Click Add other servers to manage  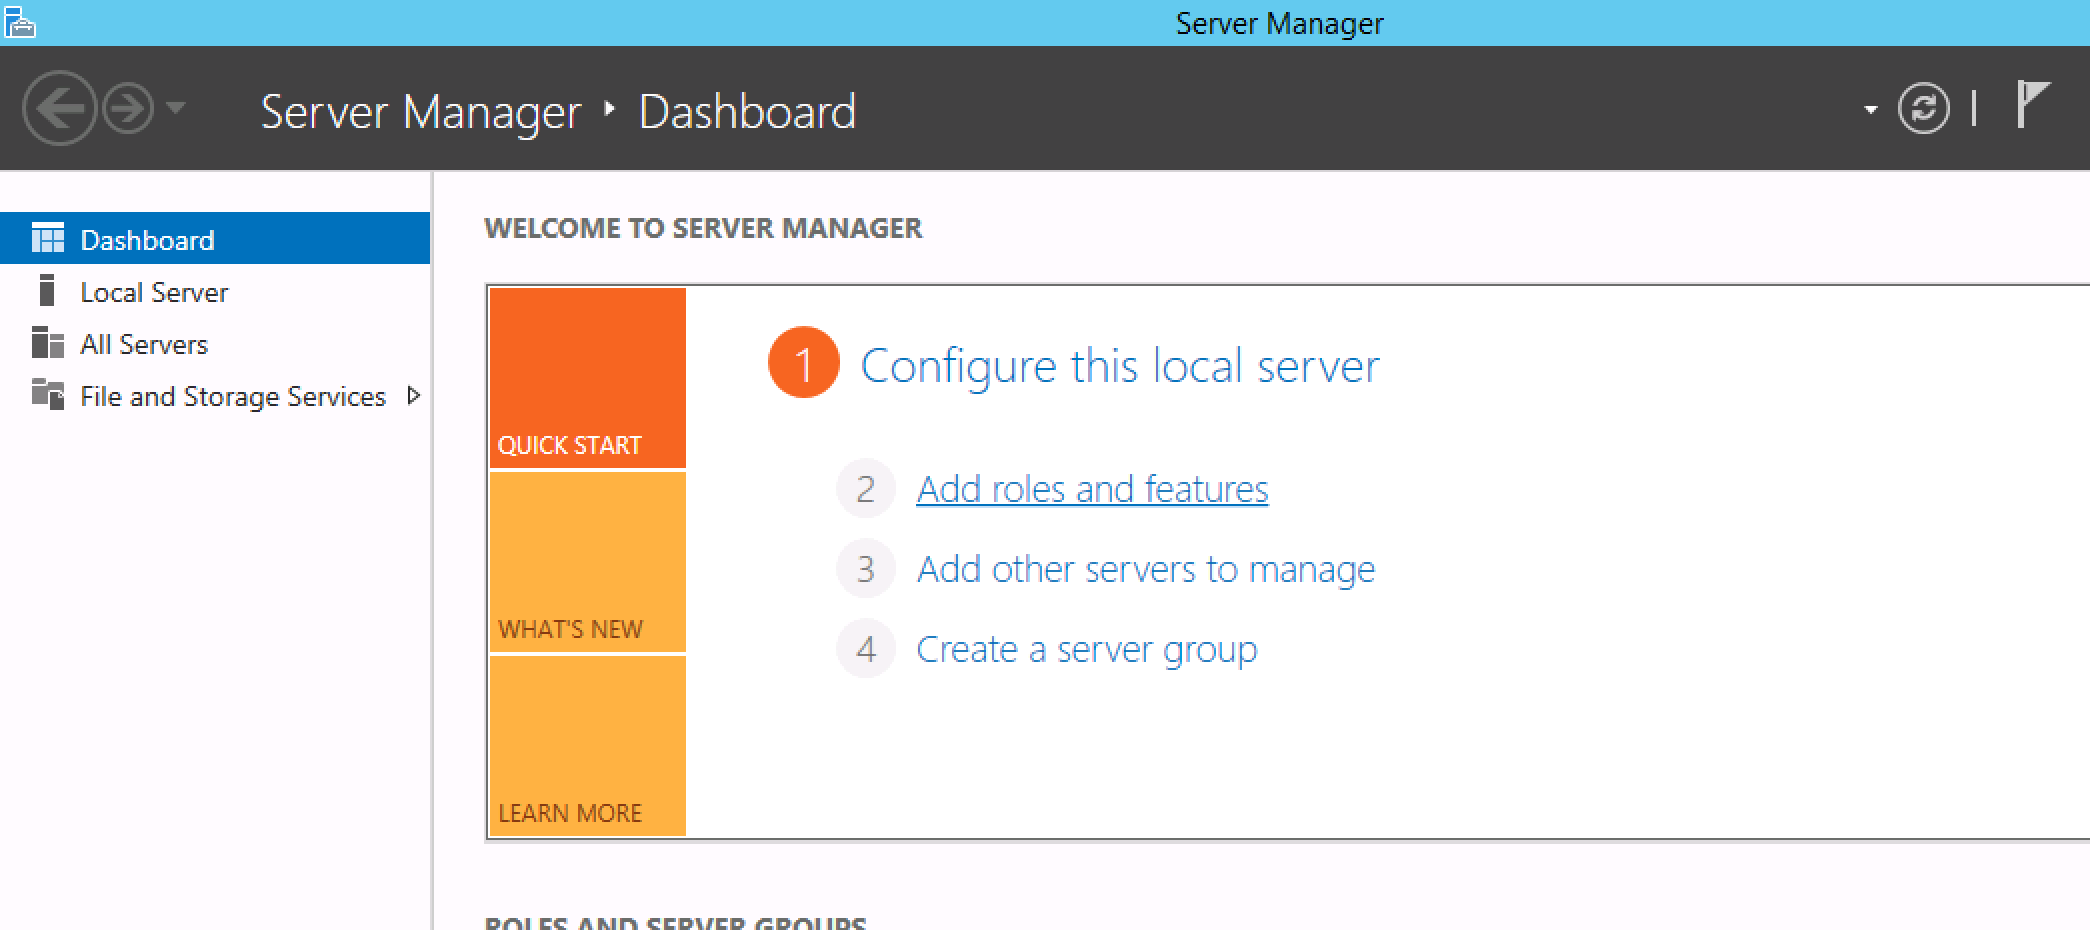(1145, 569)
